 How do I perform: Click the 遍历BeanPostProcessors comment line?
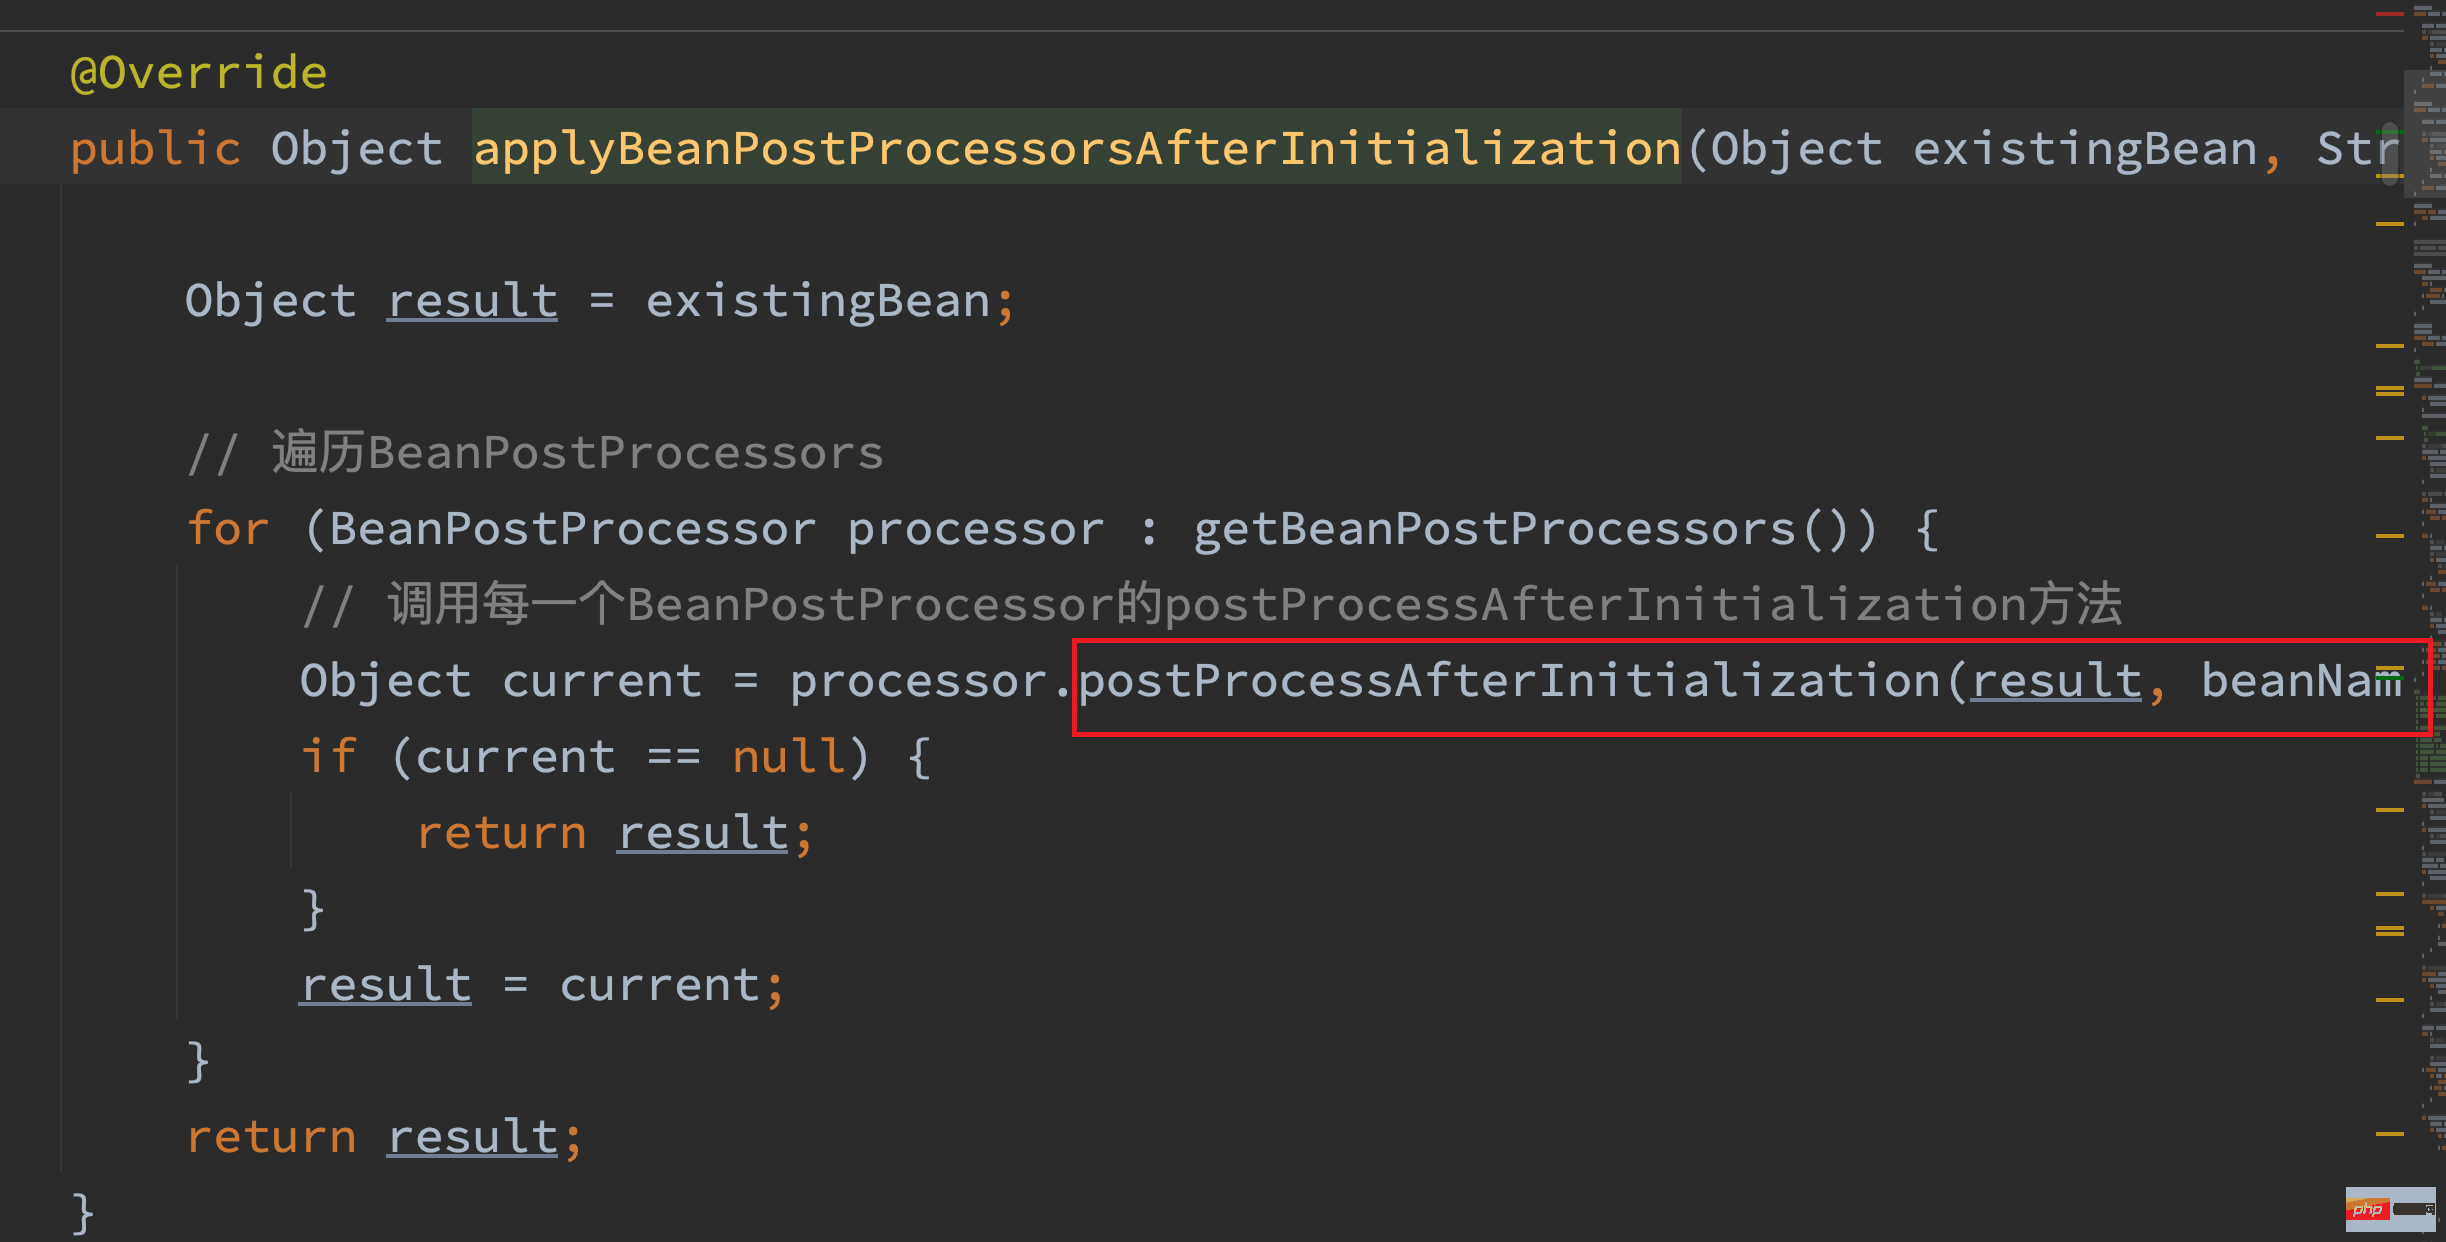577,453
